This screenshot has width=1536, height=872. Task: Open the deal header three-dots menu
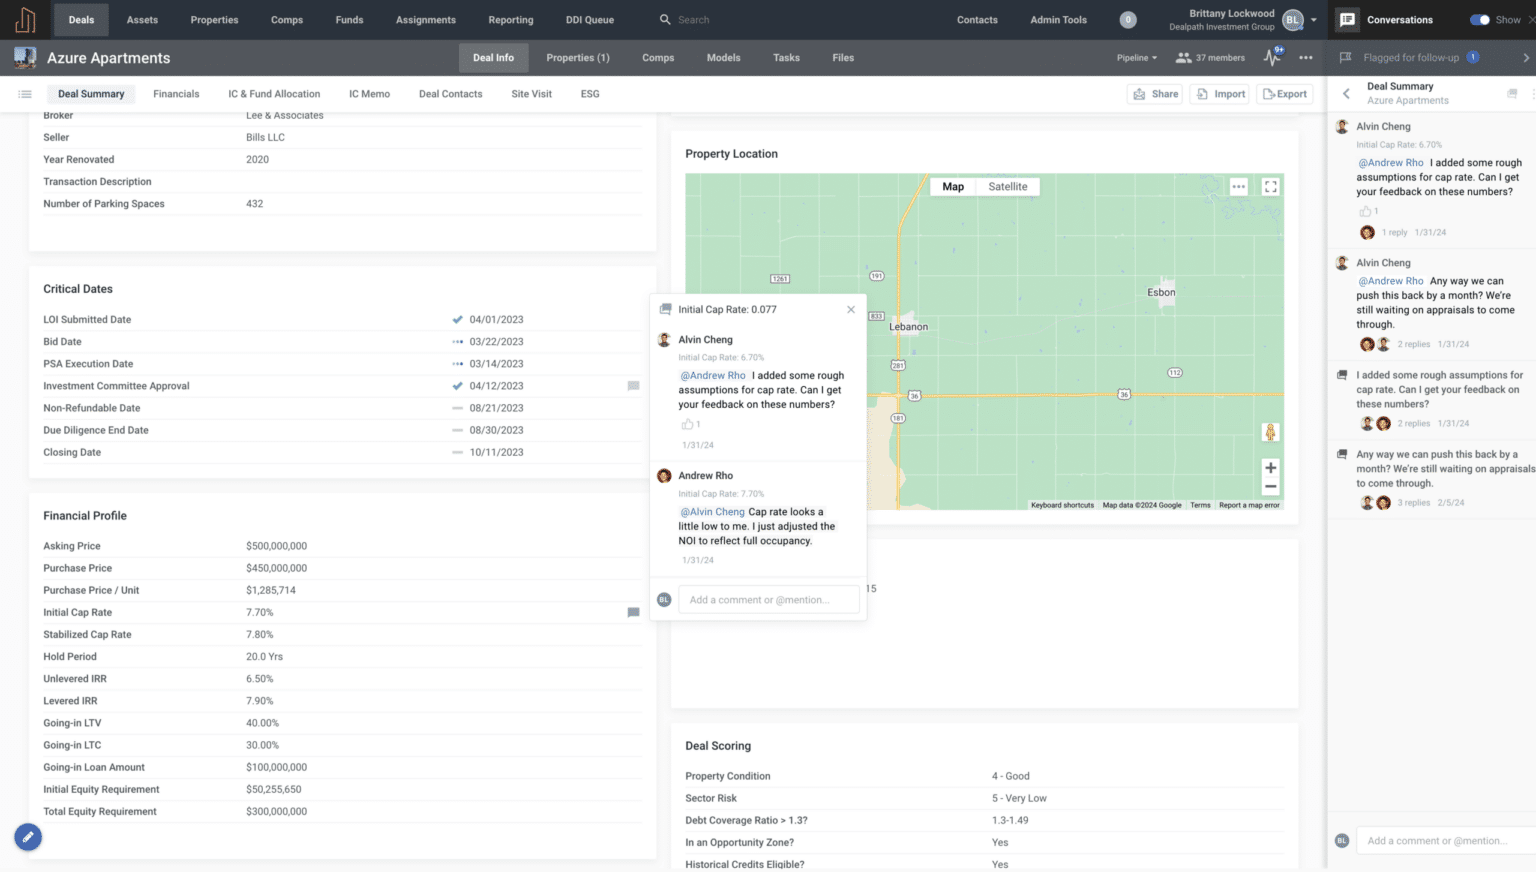[x=1306, y=58]
